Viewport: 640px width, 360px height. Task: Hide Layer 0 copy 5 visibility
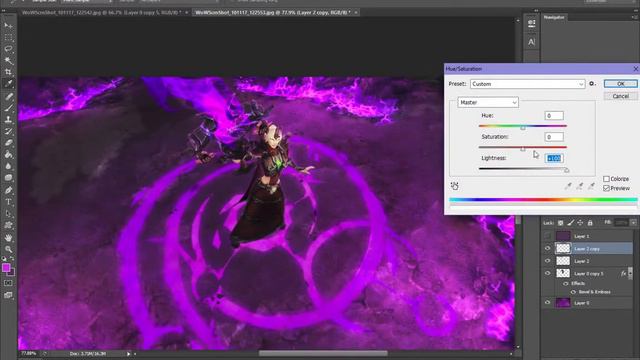[548, 273]
